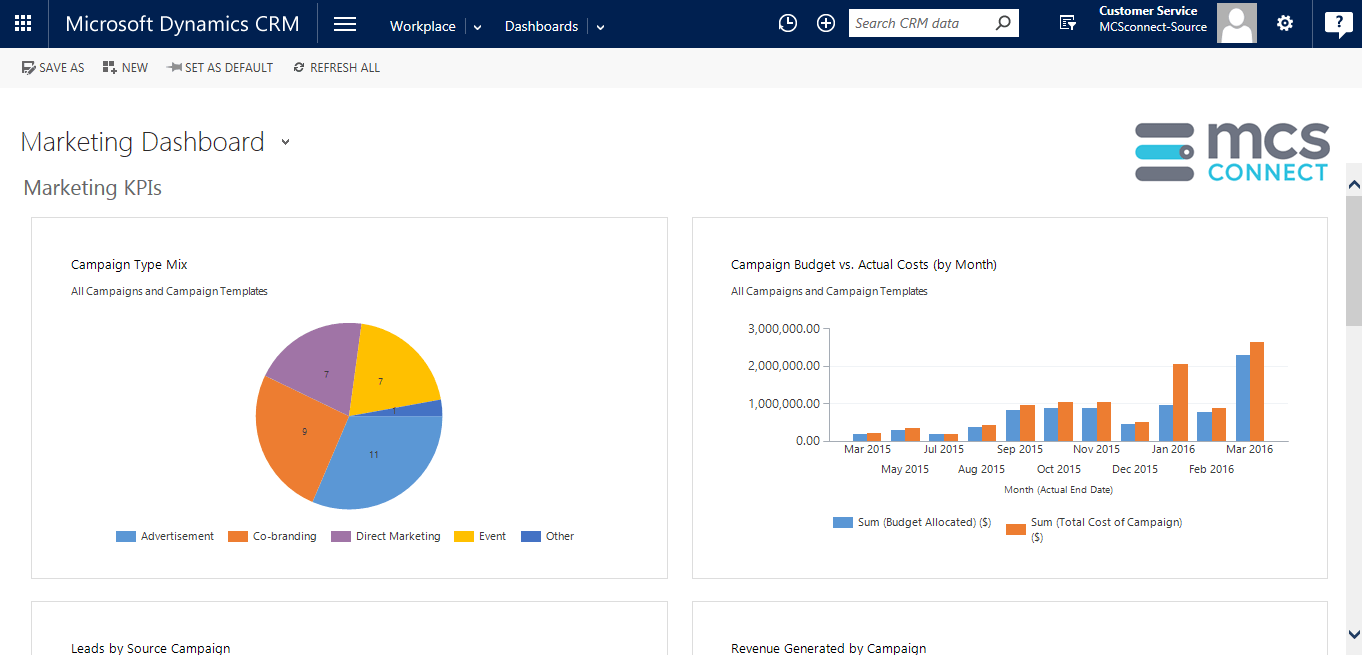Click the hamburger navigation menu icon

tap(345, 24)
